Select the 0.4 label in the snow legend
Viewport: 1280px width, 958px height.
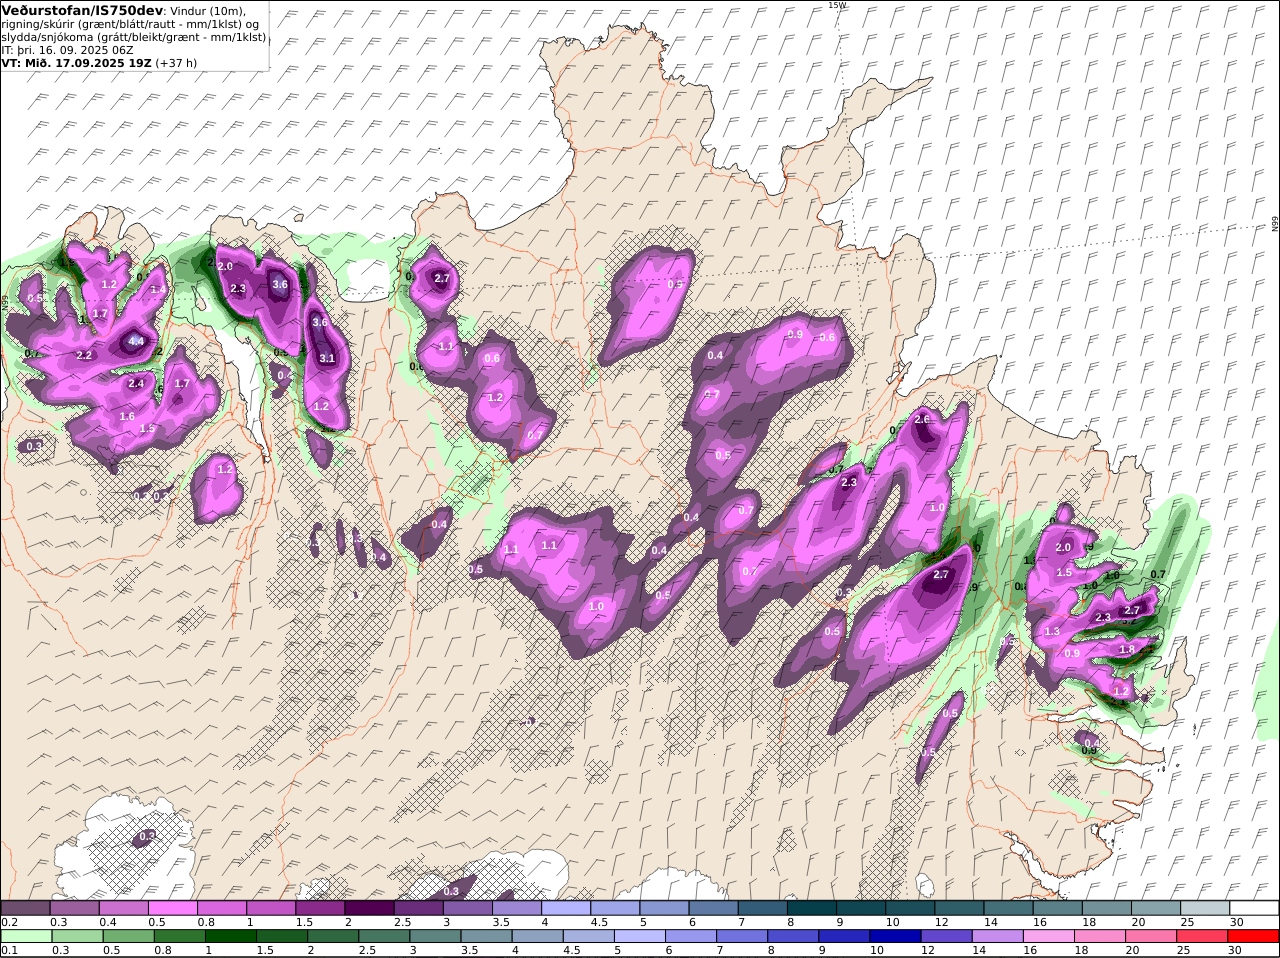click(x=108, y=922)
